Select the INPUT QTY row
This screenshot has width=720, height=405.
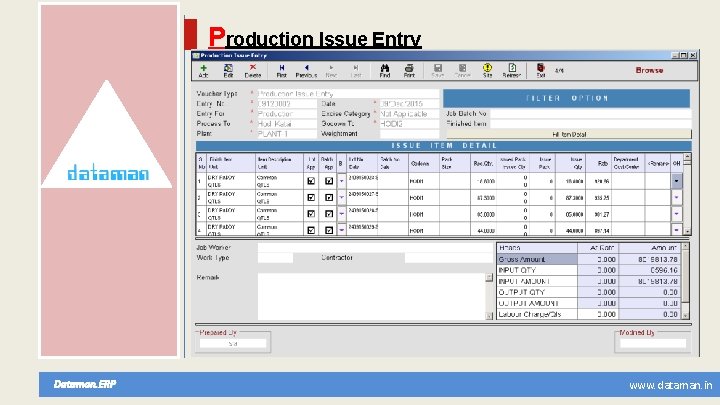[589, 270]
